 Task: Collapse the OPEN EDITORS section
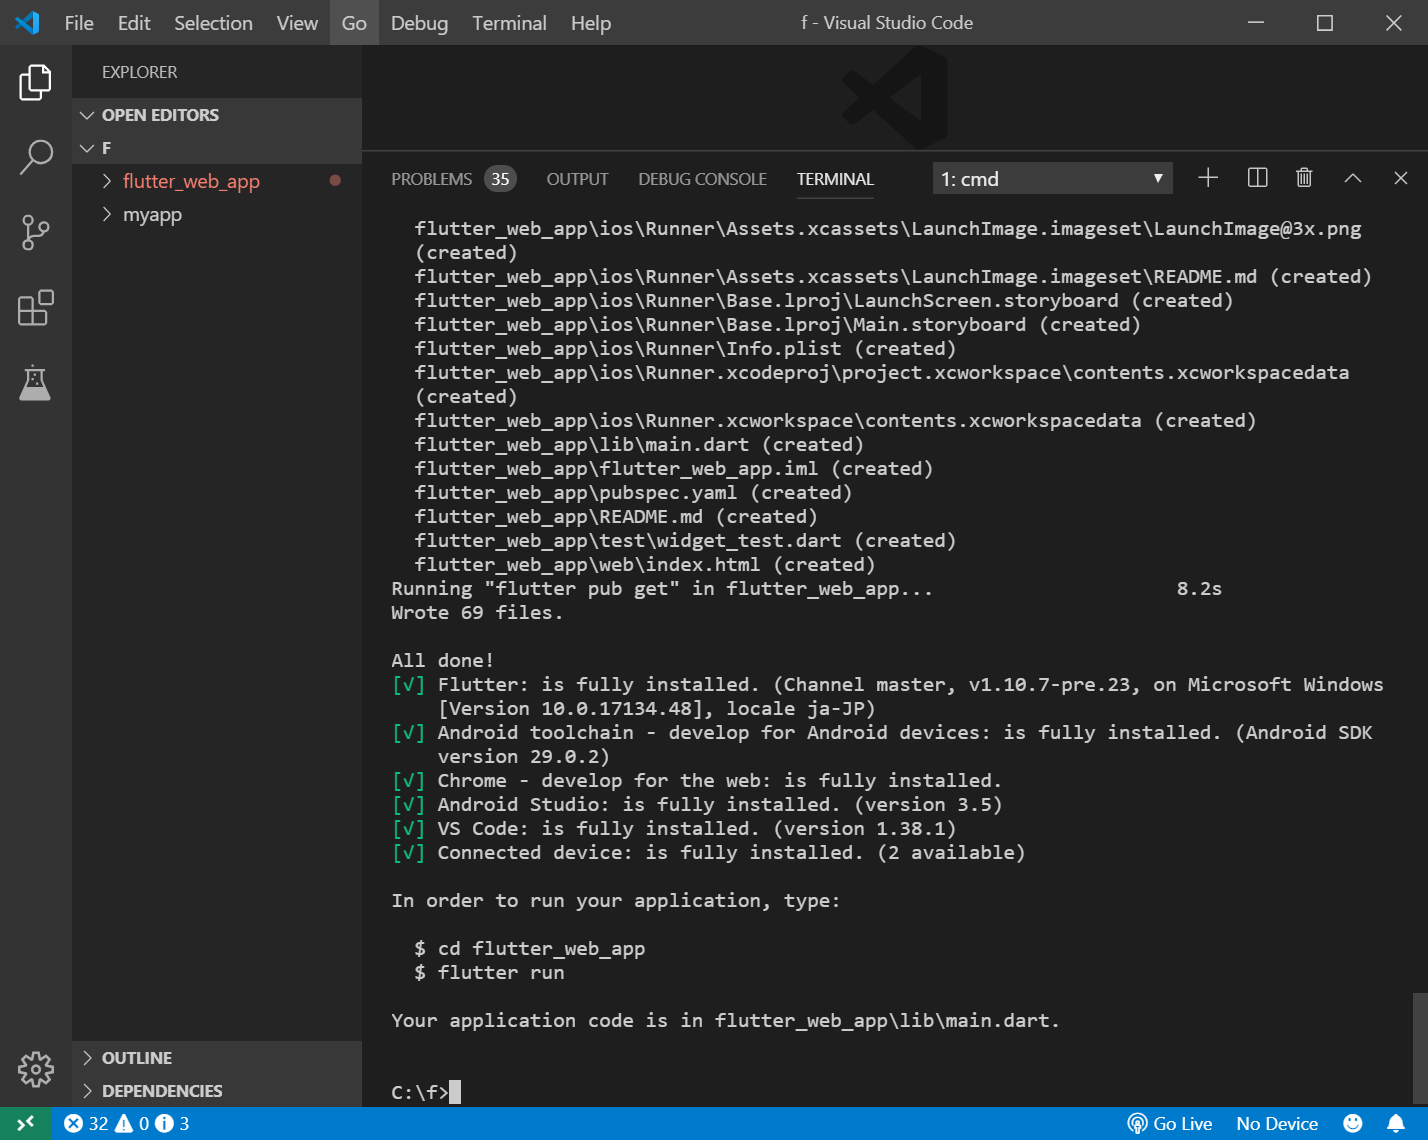click(160, 115)
